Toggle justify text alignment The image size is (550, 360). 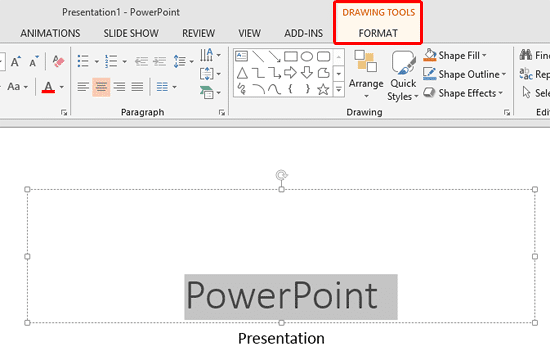pyautogui.click(x=137, y=87)
